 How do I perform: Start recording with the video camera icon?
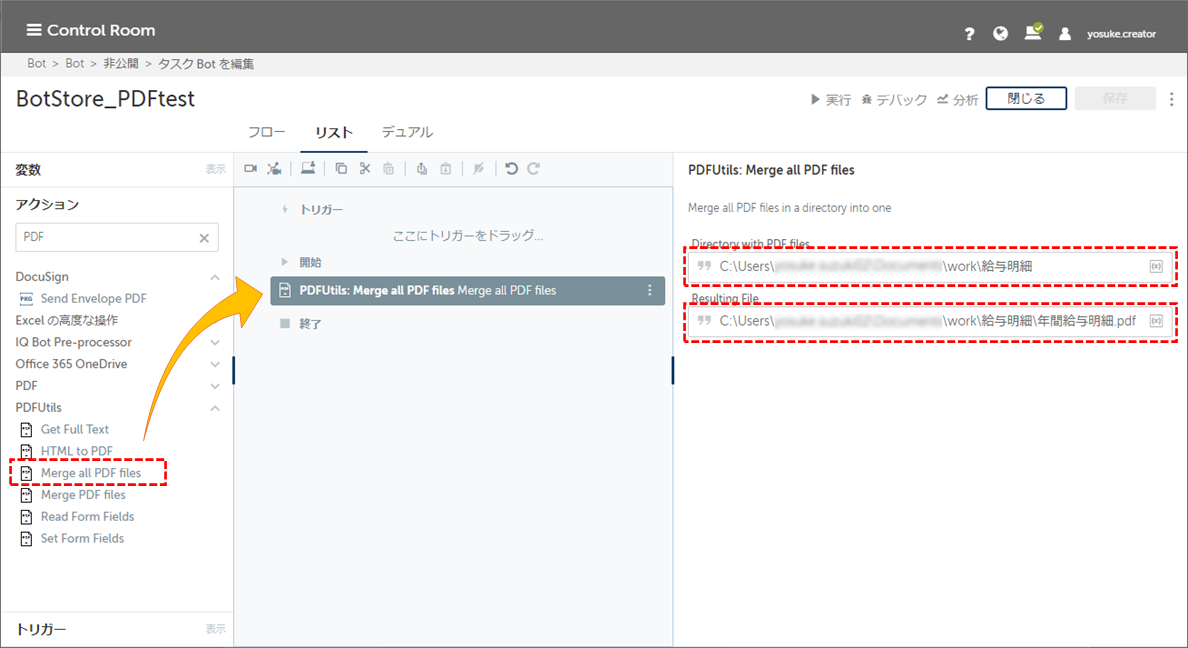(x=251, y=168)
